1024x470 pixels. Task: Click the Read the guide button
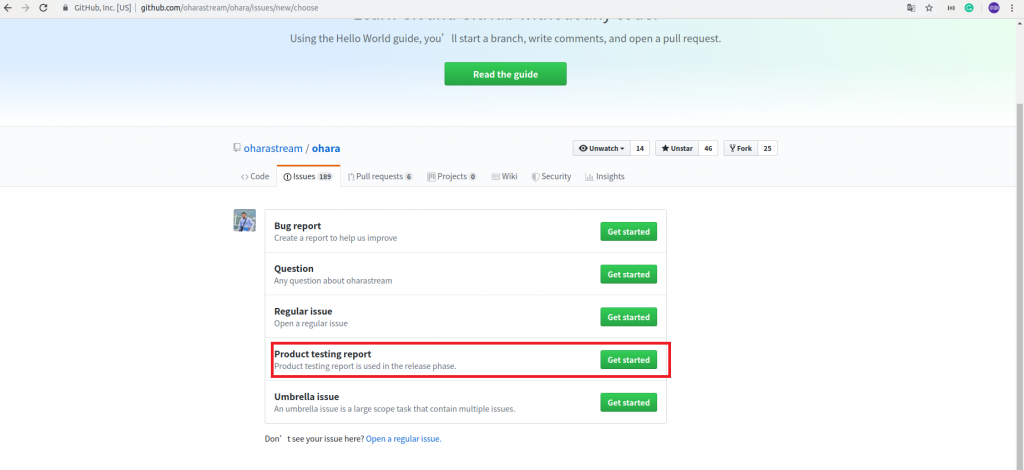[x=505, y=74]
